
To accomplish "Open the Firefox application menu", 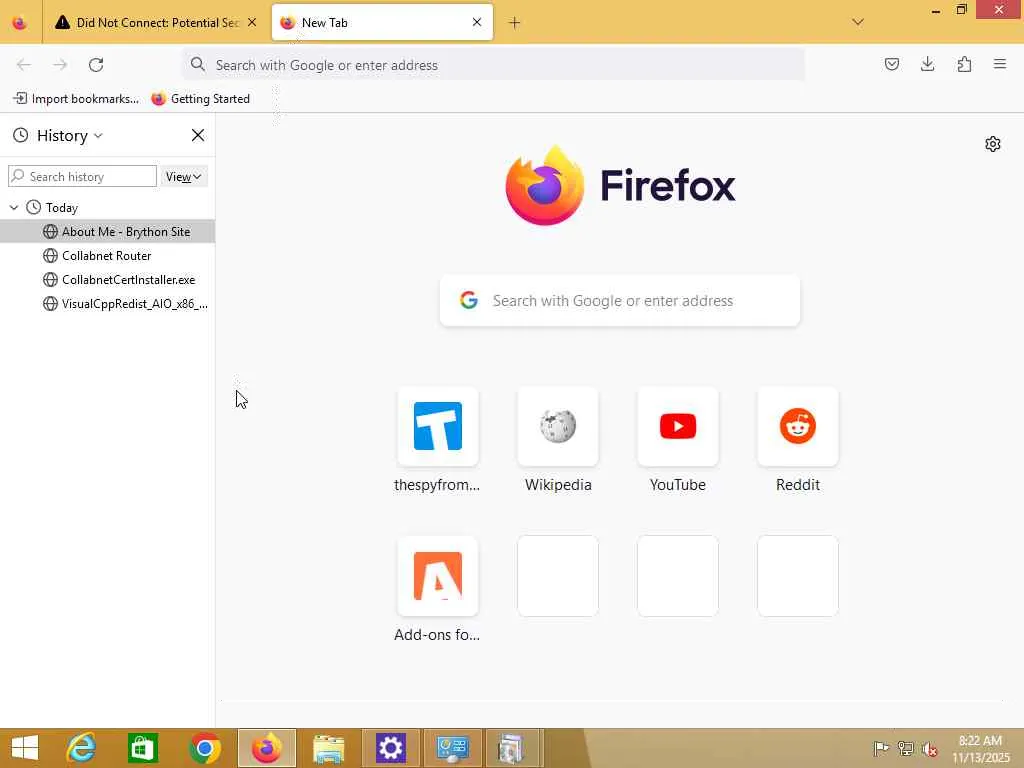I will click(x=1000, y=64).
